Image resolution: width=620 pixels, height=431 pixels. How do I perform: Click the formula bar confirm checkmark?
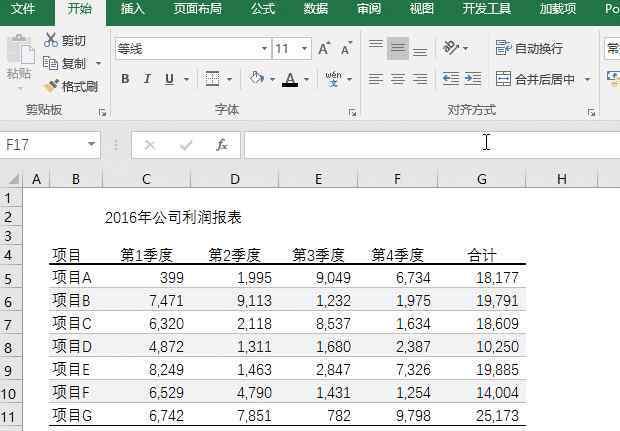point(185,145)
